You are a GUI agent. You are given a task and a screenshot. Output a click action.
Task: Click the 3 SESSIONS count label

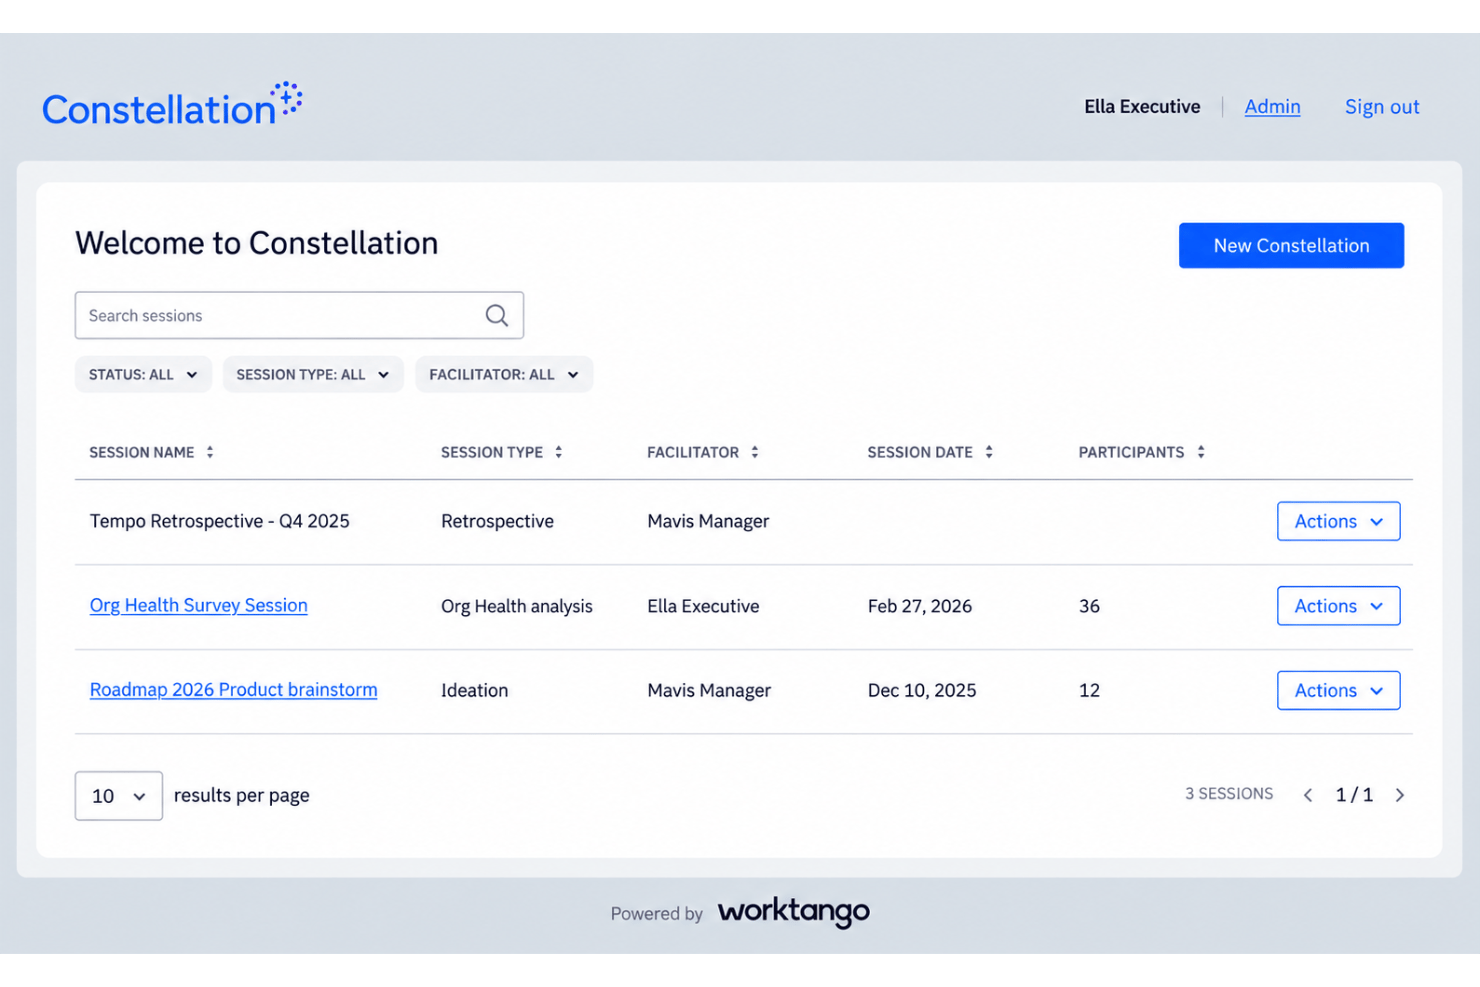coord(1229,794)
